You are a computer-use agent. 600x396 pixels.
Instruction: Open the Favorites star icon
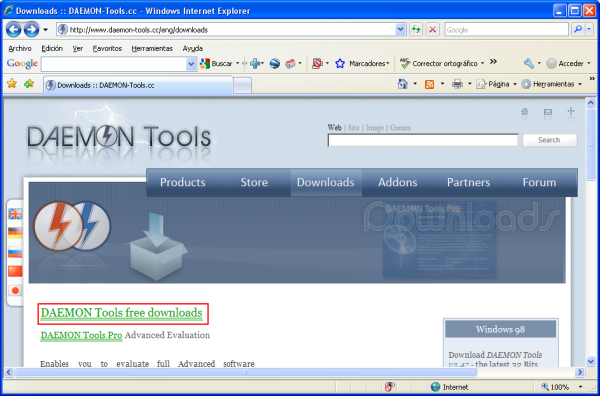pos(12,83)
